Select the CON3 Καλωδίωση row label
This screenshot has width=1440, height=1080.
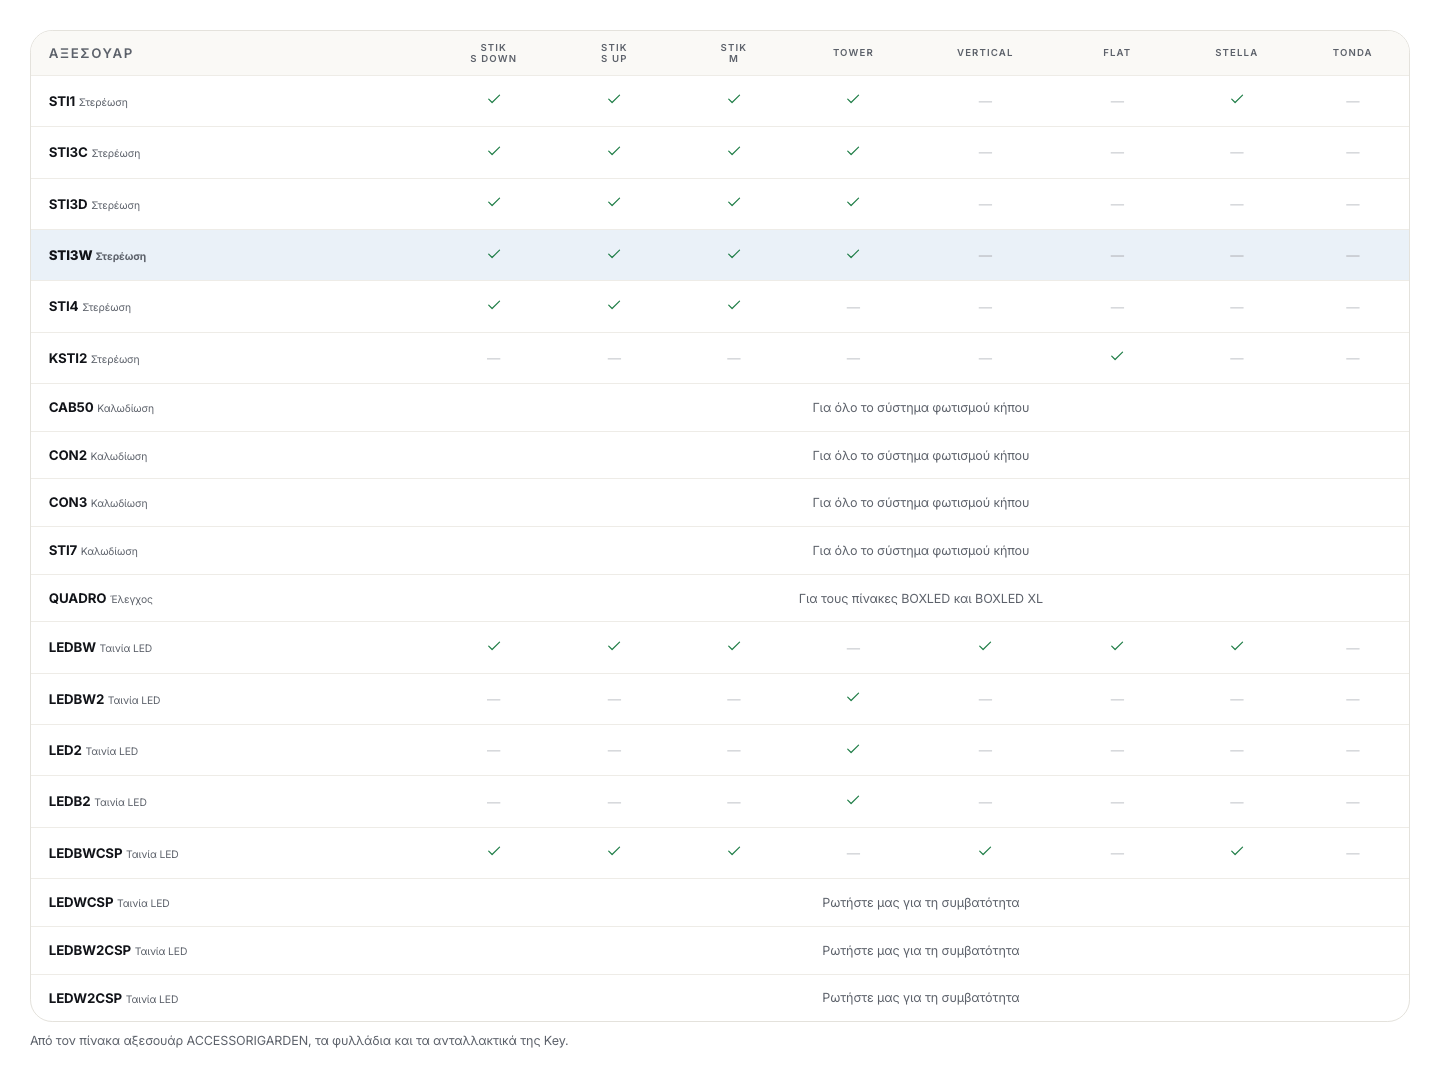pyautogui.click(x=98, y=503)
